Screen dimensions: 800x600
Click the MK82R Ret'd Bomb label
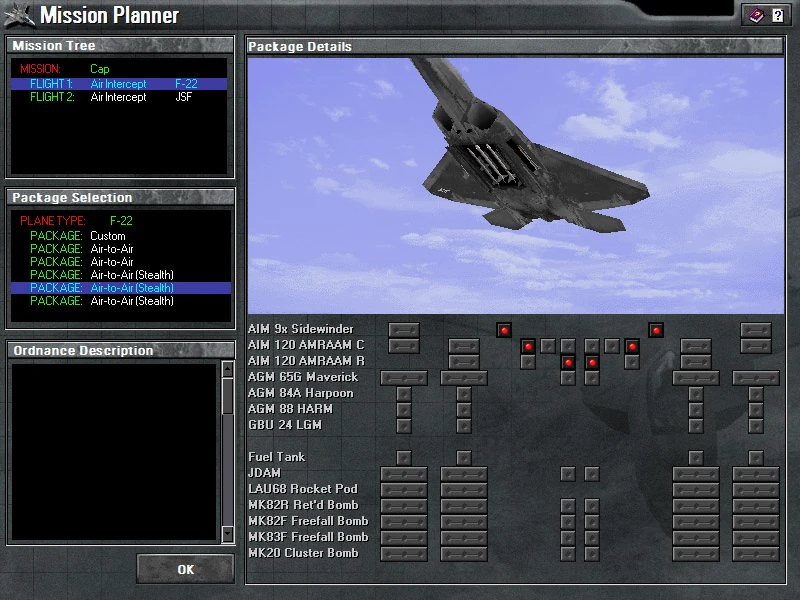pyautogui.click(x=305, y=505)
